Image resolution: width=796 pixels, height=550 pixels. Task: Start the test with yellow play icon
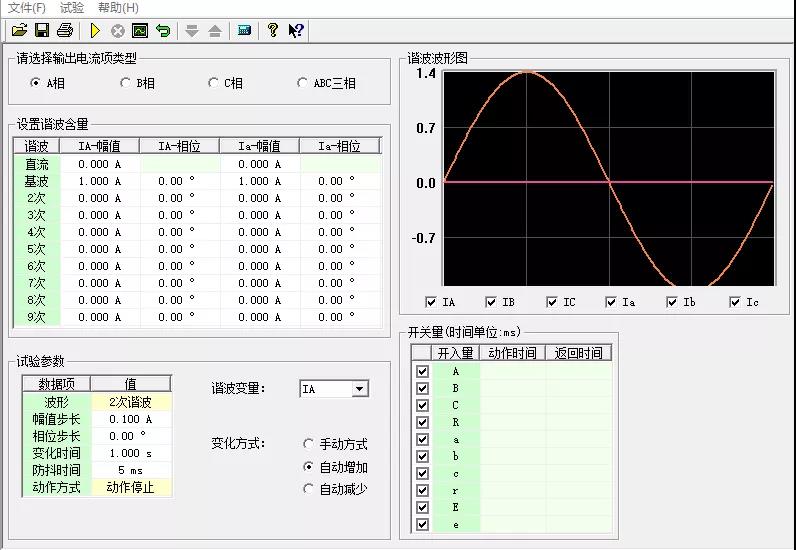click(95, 31)
